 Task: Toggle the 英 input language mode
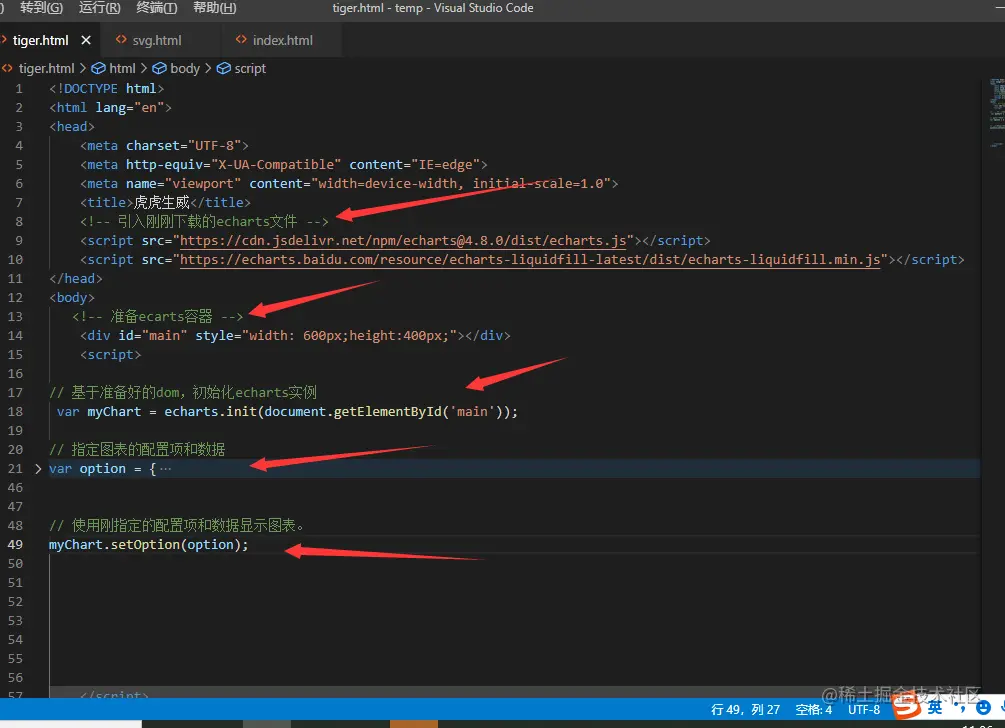(x=935, y=707)
